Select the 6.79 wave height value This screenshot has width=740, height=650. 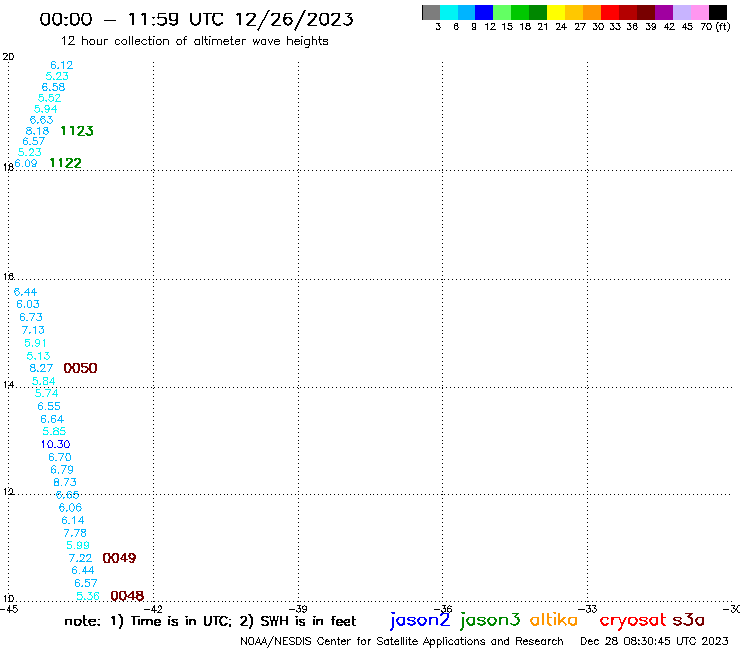pyautogui.click(x=62, y=470)
